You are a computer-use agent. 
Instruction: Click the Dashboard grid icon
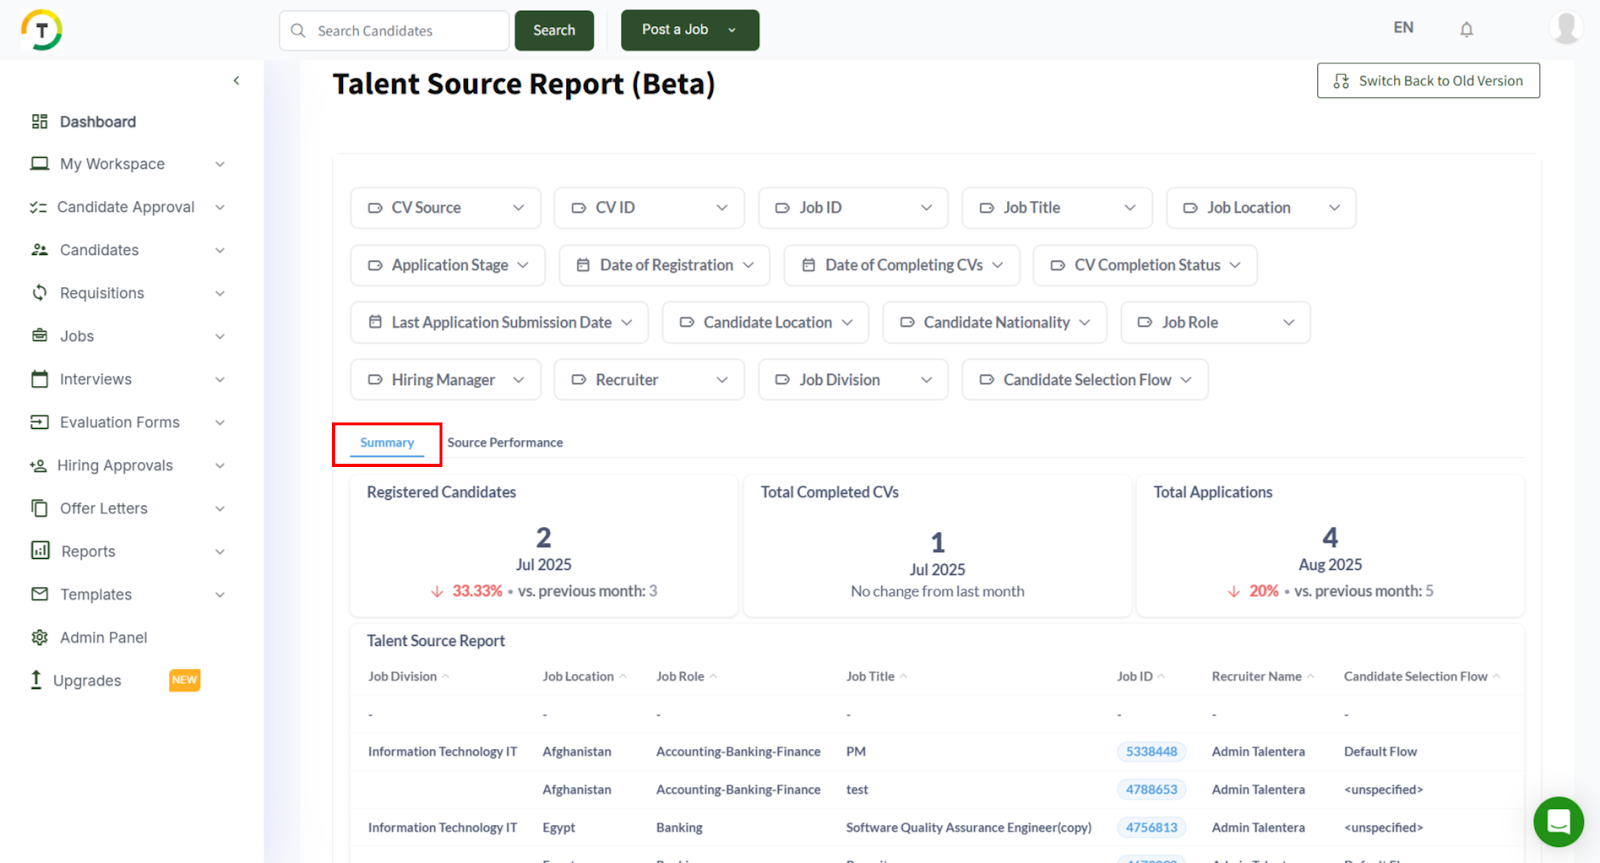(x=40, y=121)
